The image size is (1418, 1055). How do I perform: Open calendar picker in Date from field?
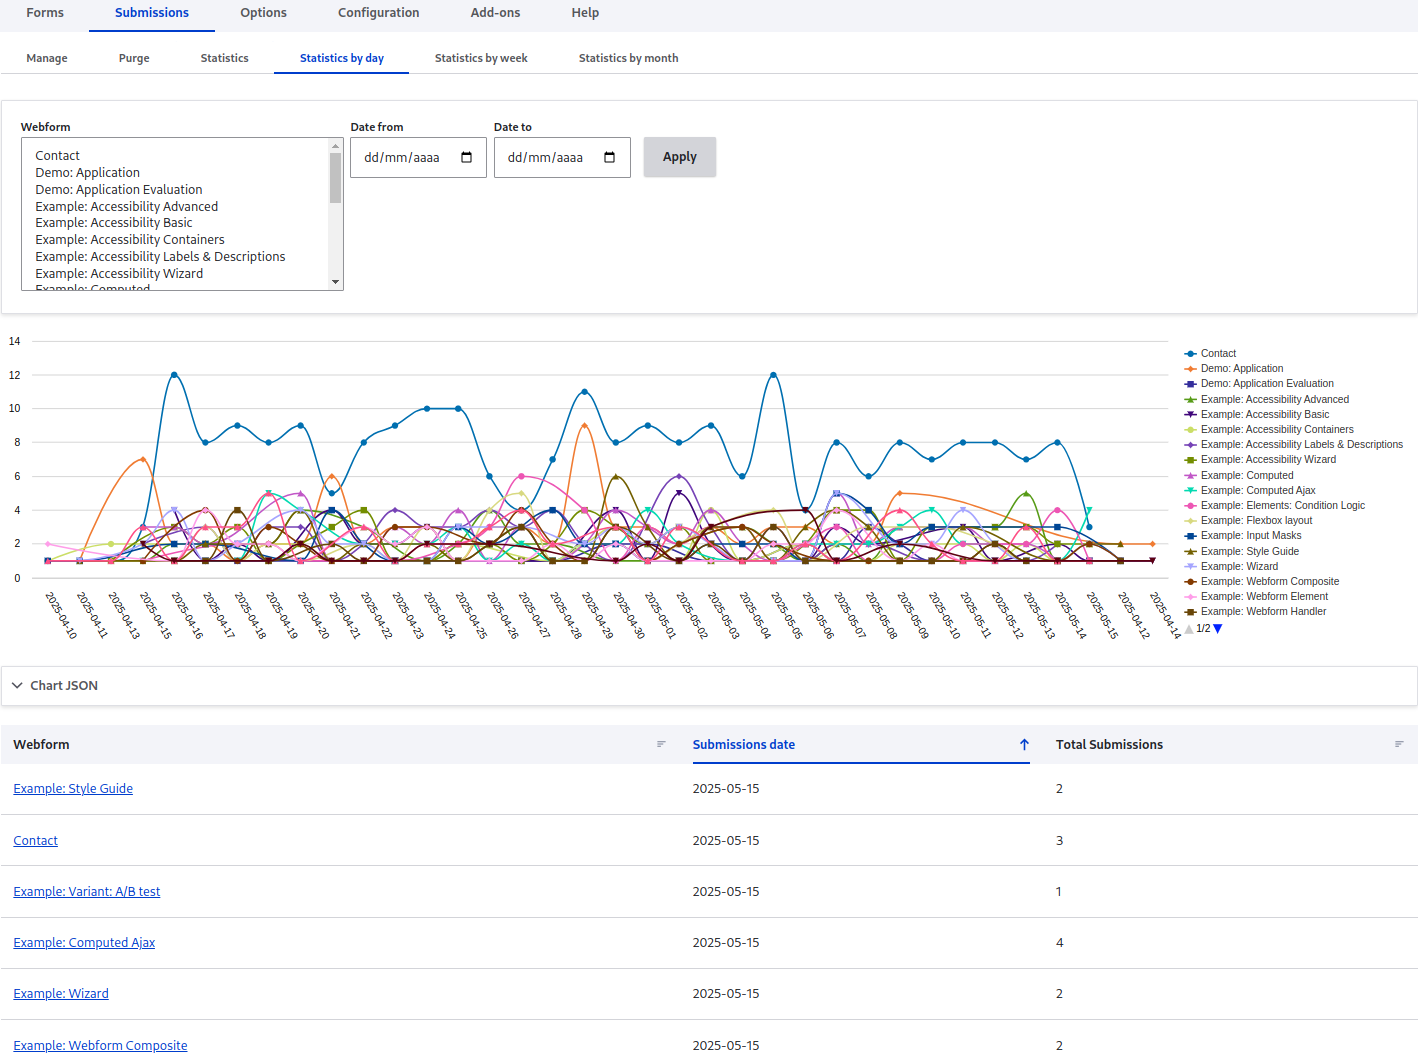[466, 157]
